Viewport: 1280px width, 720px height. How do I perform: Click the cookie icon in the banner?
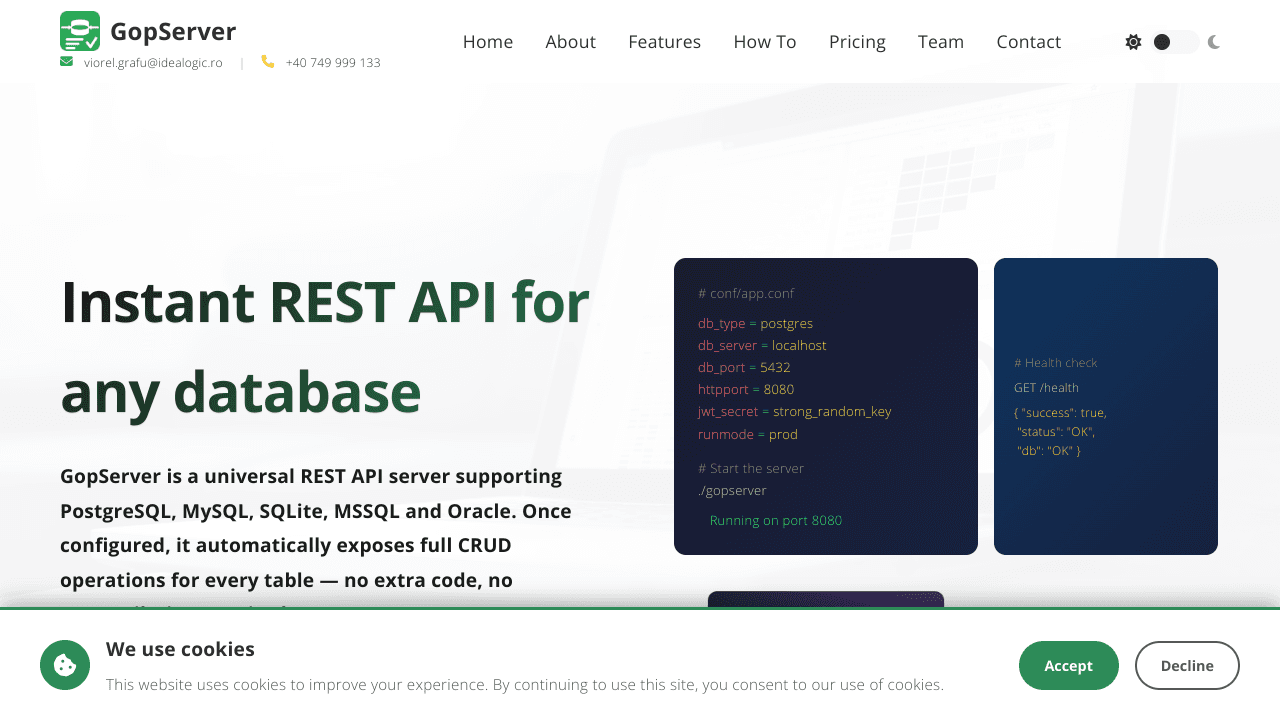click(64, 664)
